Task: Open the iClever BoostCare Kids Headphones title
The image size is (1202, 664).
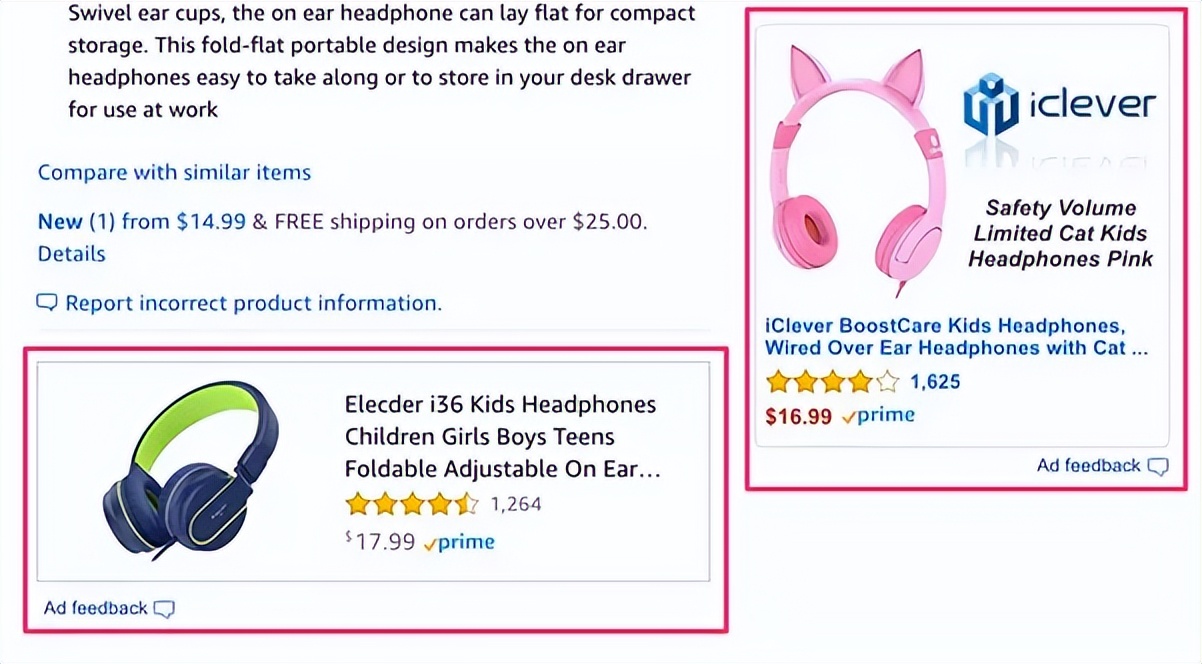Action: pyautogui.click(x=955, y=337)
